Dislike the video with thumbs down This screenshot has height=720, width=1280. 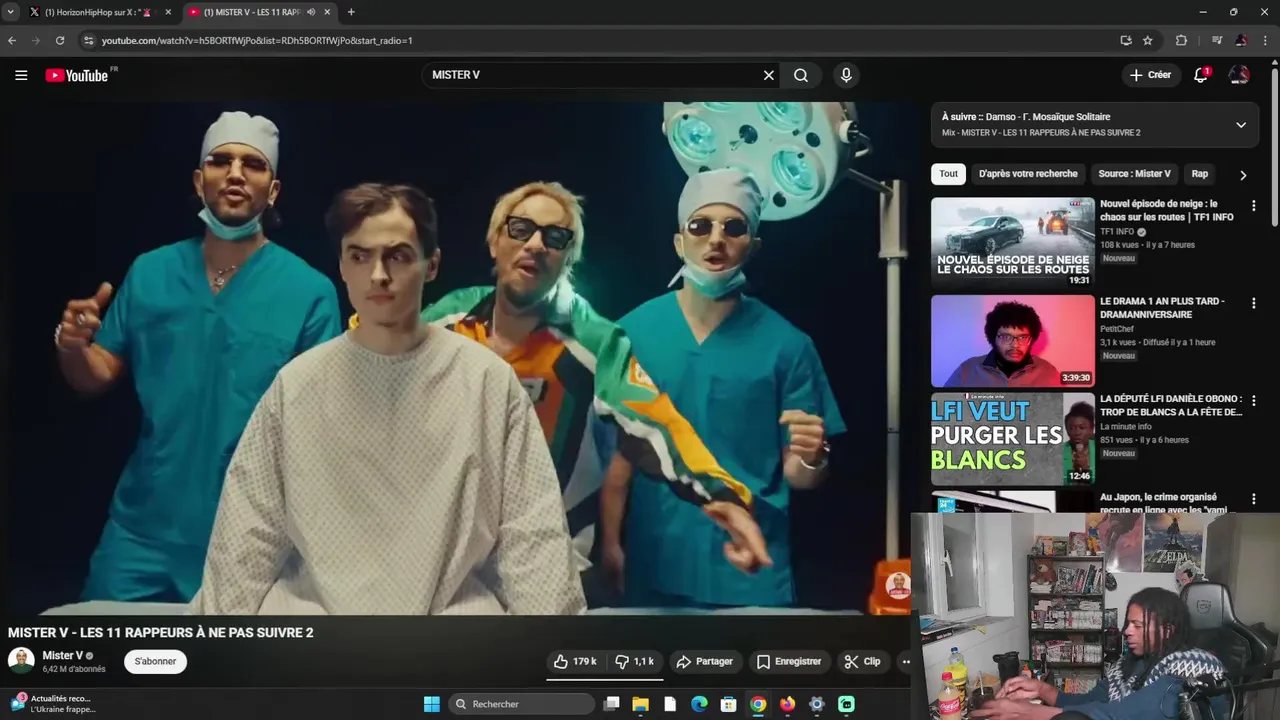[635, 661]
